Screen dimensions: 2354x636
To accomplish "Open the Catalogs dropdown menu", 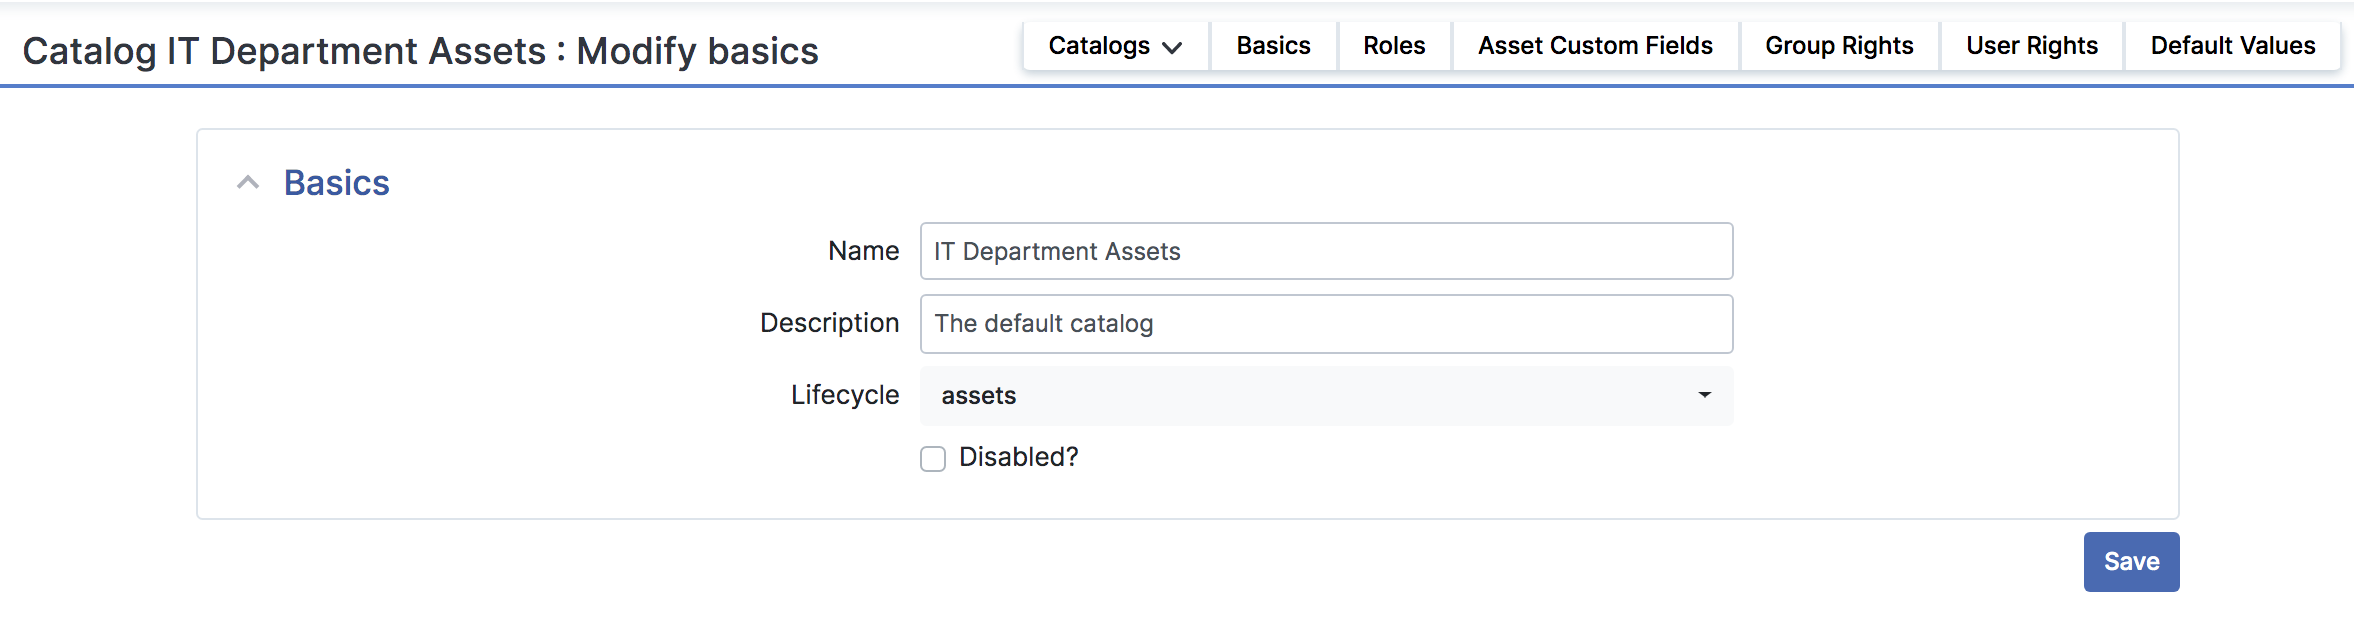I will coord(1115,46).
